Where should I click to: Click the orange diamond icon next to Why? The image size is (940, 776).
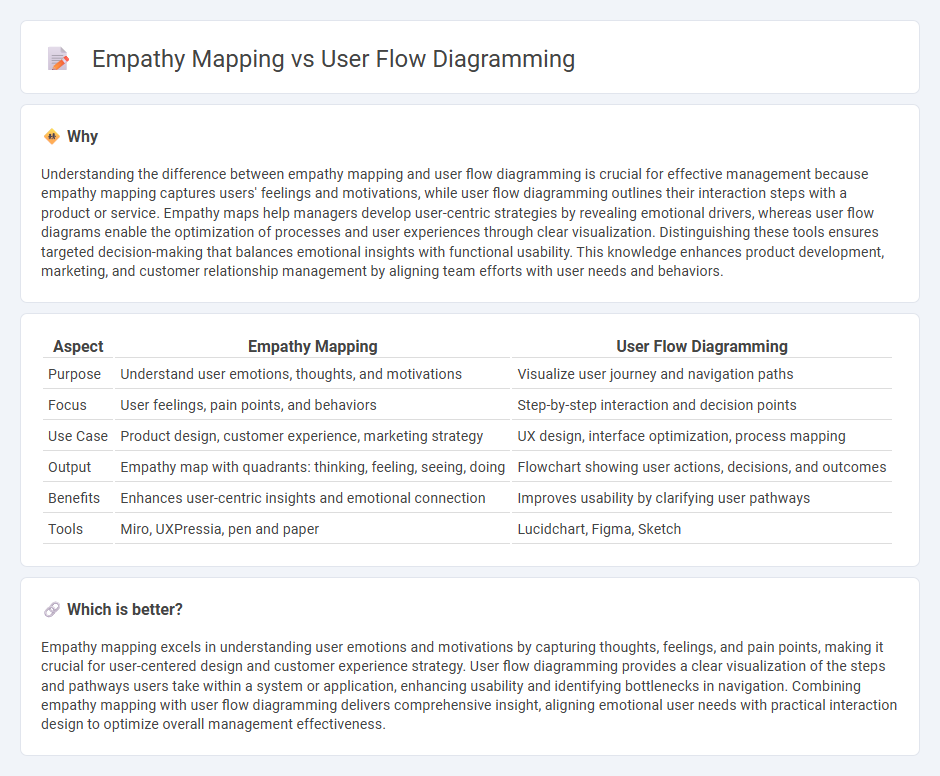(52, 137)
